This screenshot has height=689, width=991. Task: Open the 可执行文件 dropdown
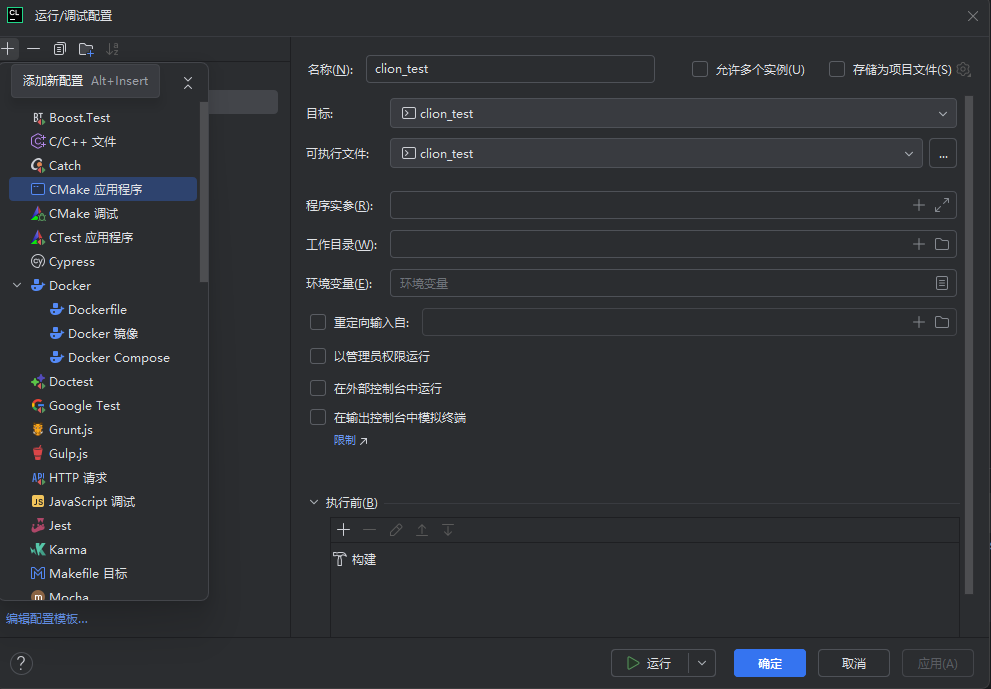pos(656,154)
